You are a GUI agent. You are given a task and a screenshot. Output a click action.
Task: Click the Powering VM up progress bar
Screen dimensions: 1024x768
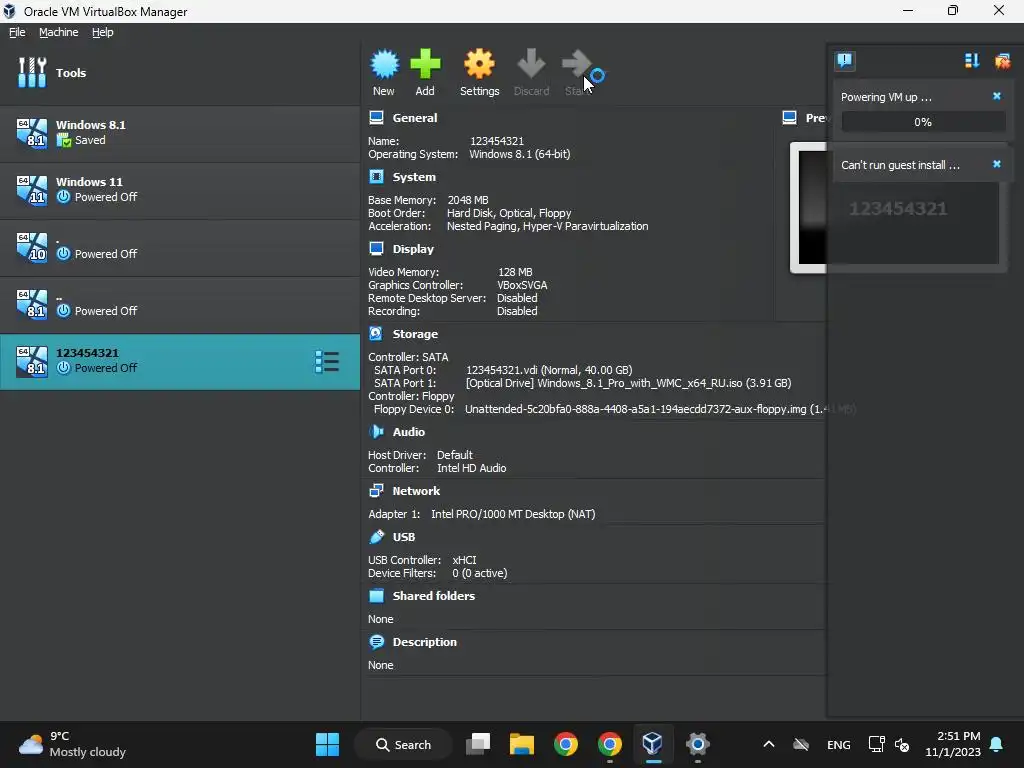(x=923, y=122)
